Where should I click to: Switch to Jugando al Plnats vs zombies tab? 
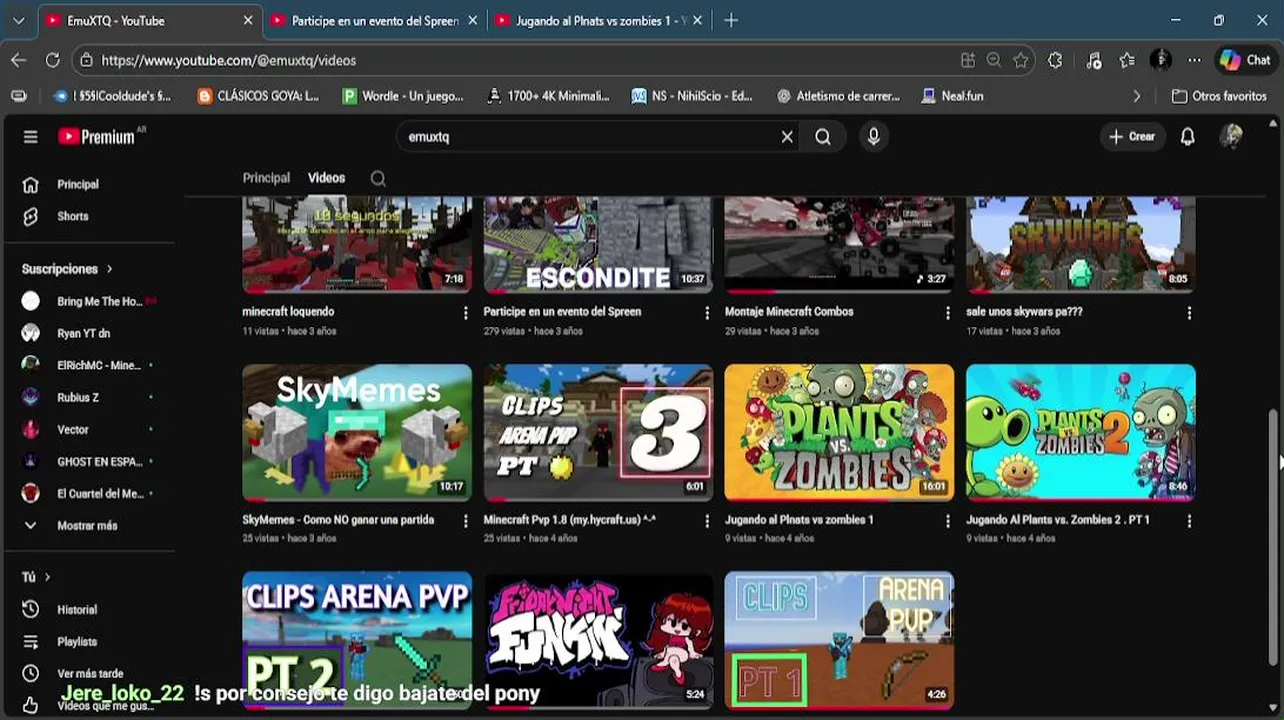(599, 20)
